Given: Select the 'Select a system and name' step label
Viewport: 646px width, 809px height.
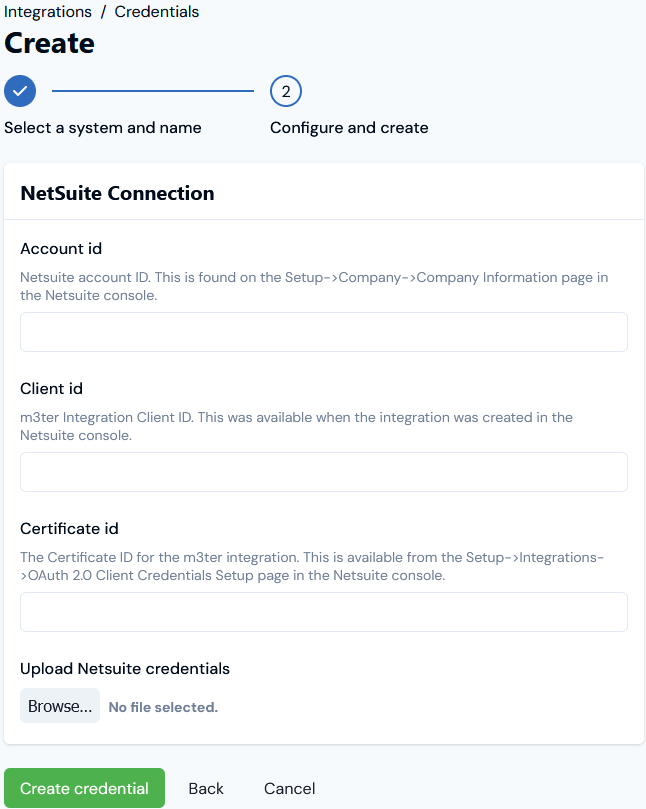Looking at the screenshot, I should point(103,127).
